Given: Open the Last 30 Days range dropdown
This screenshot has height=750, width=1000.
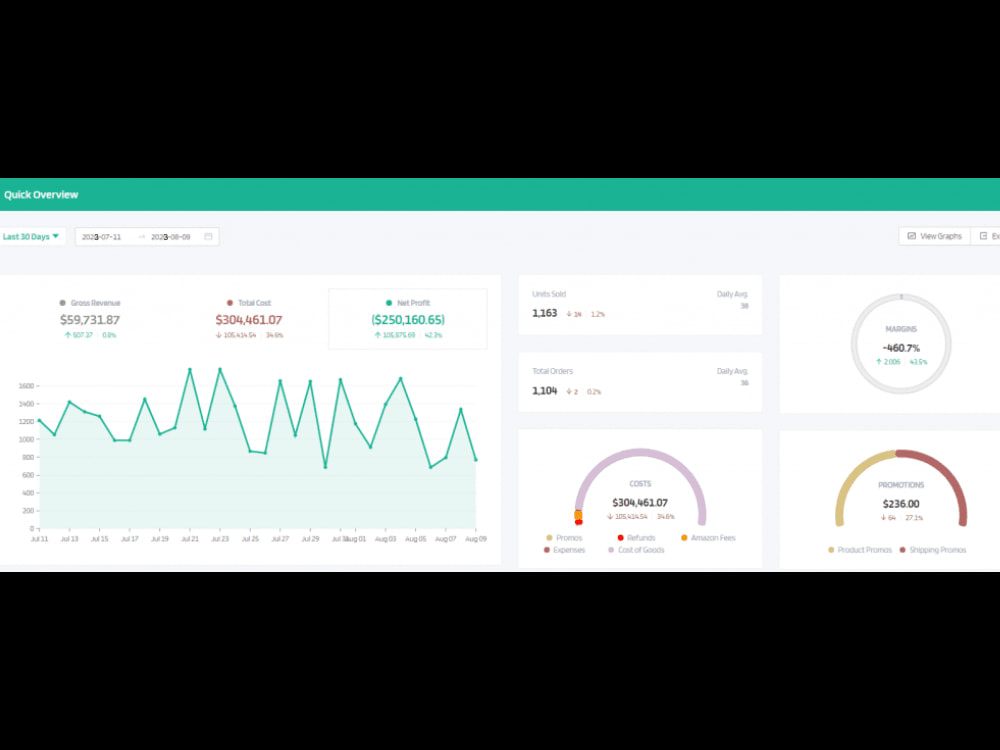Looking at the screenshot, I should [x=31, y=237].
